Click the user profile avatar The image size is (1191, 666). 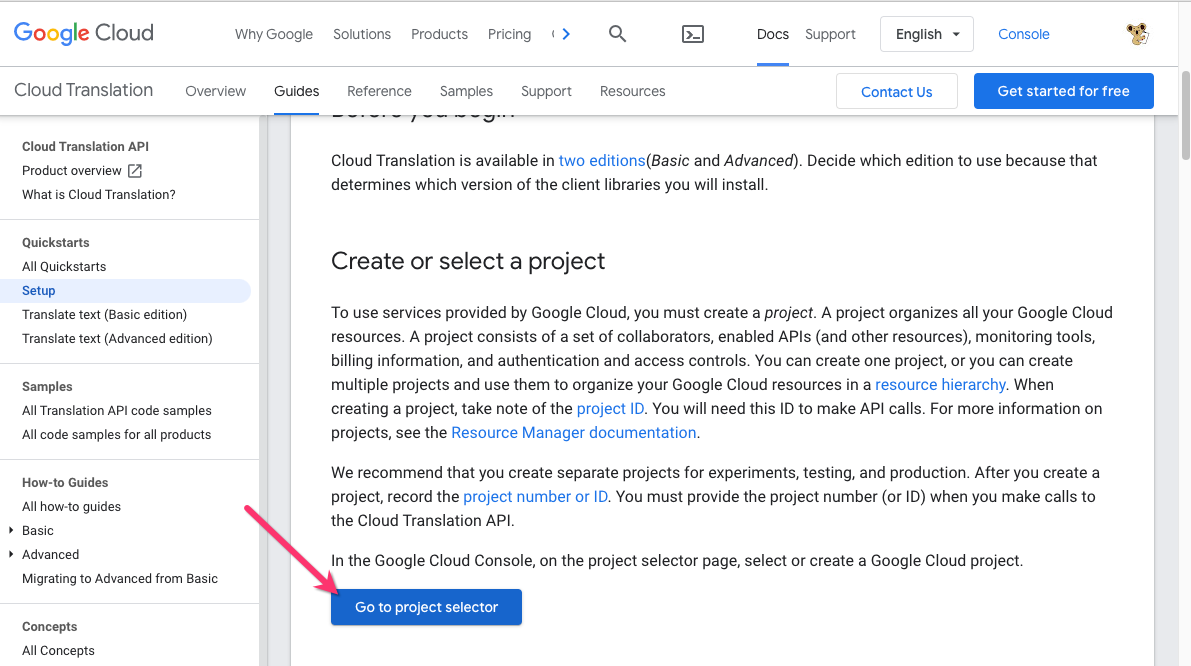1137,34
